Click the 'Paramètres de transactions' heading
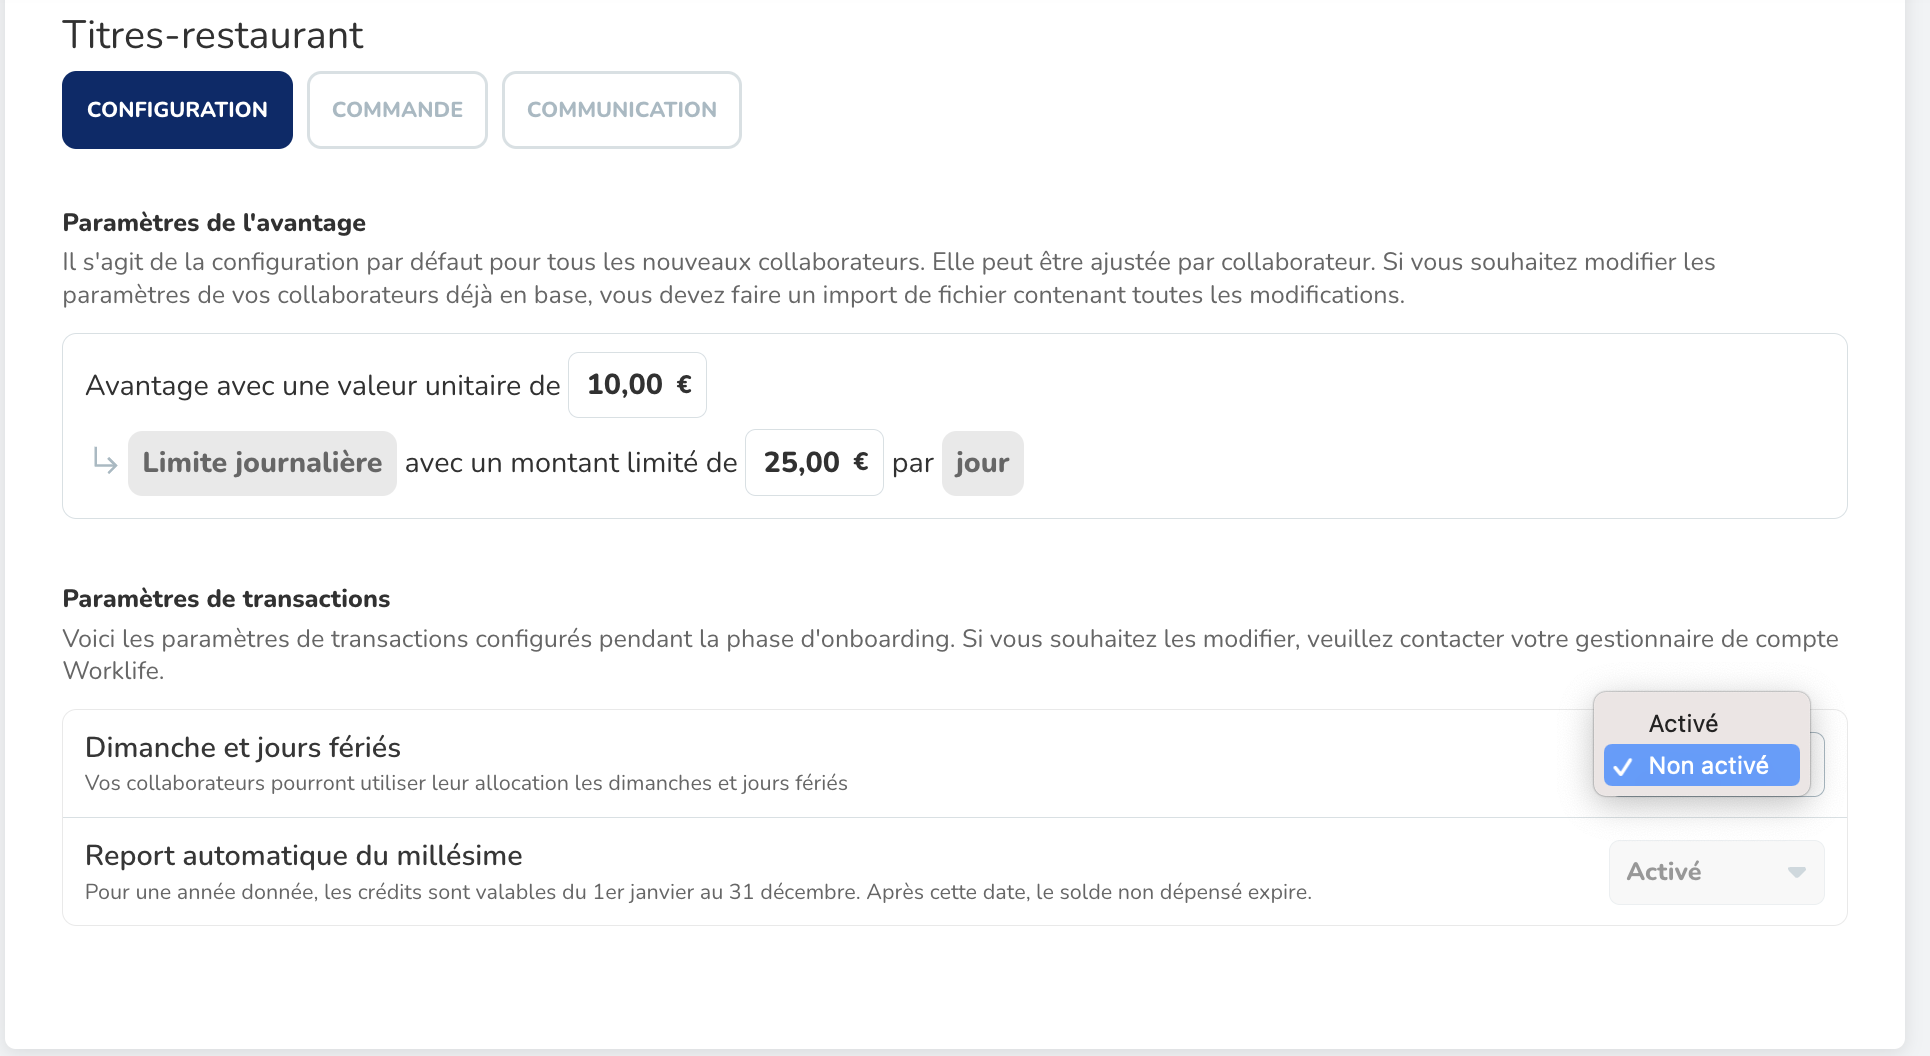Image resolution: width=1930 pixels, height=1056 pixels. click(x=226, y=598)
